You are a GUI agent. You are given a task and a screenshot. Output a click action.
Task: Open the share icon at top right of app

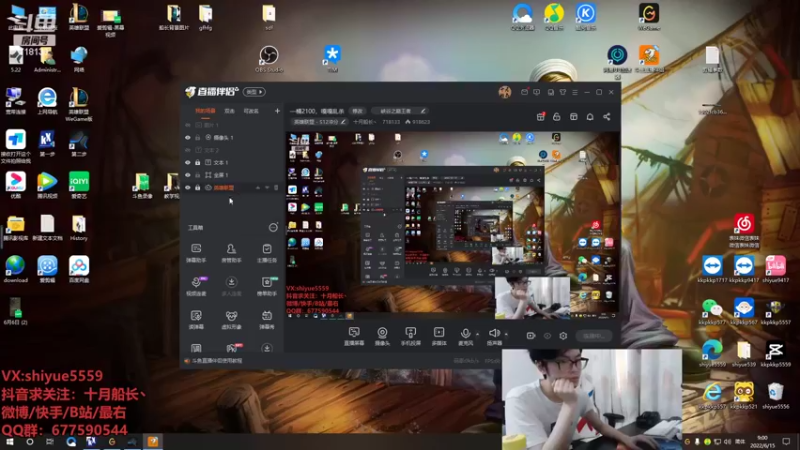tap(607, 117)
